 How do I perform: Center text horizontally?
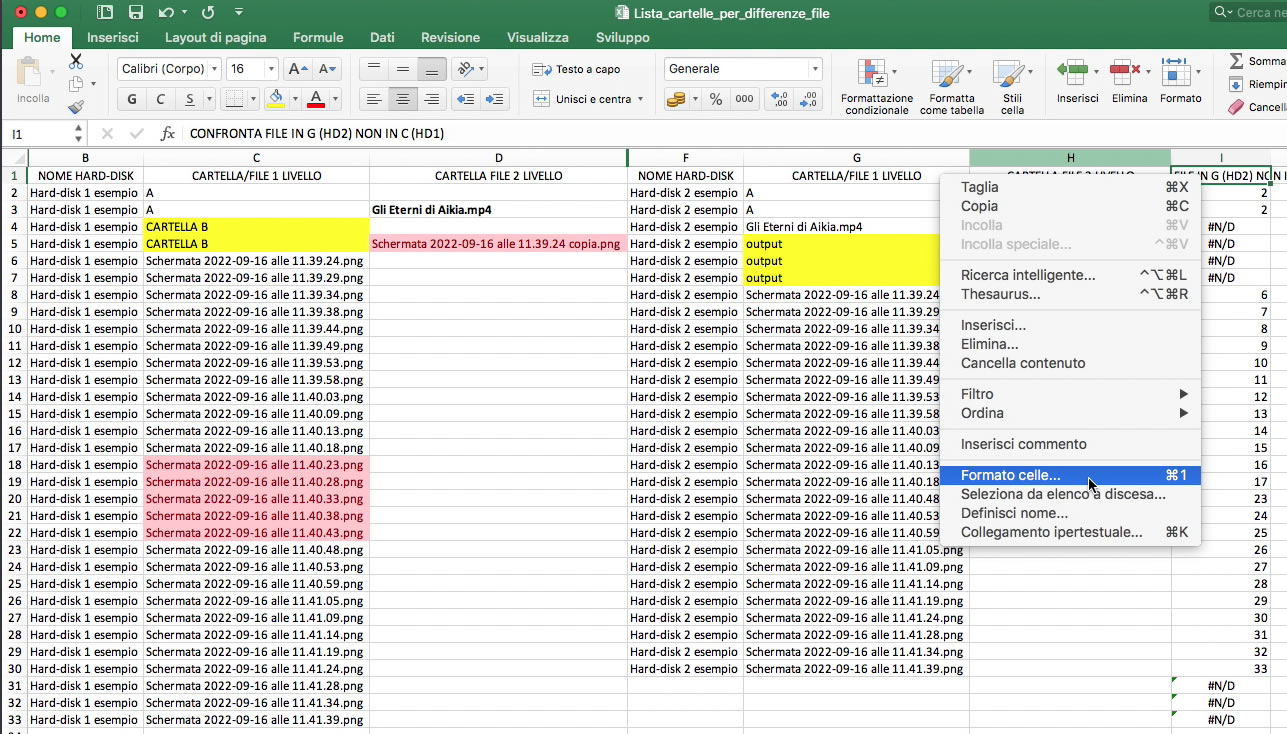(403, 99)
